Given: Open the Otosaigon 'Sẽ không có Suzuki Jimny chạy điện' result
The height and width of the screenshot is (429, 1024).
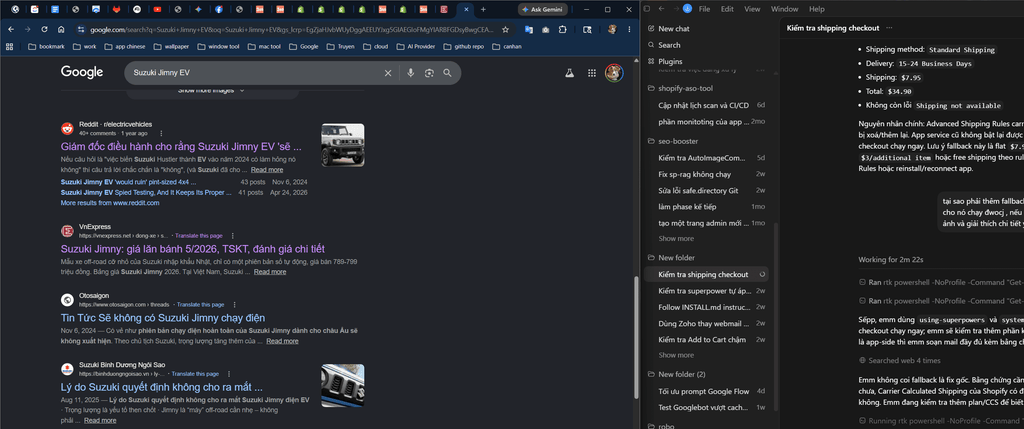Looking at the screenshot, I should [163, 318].
